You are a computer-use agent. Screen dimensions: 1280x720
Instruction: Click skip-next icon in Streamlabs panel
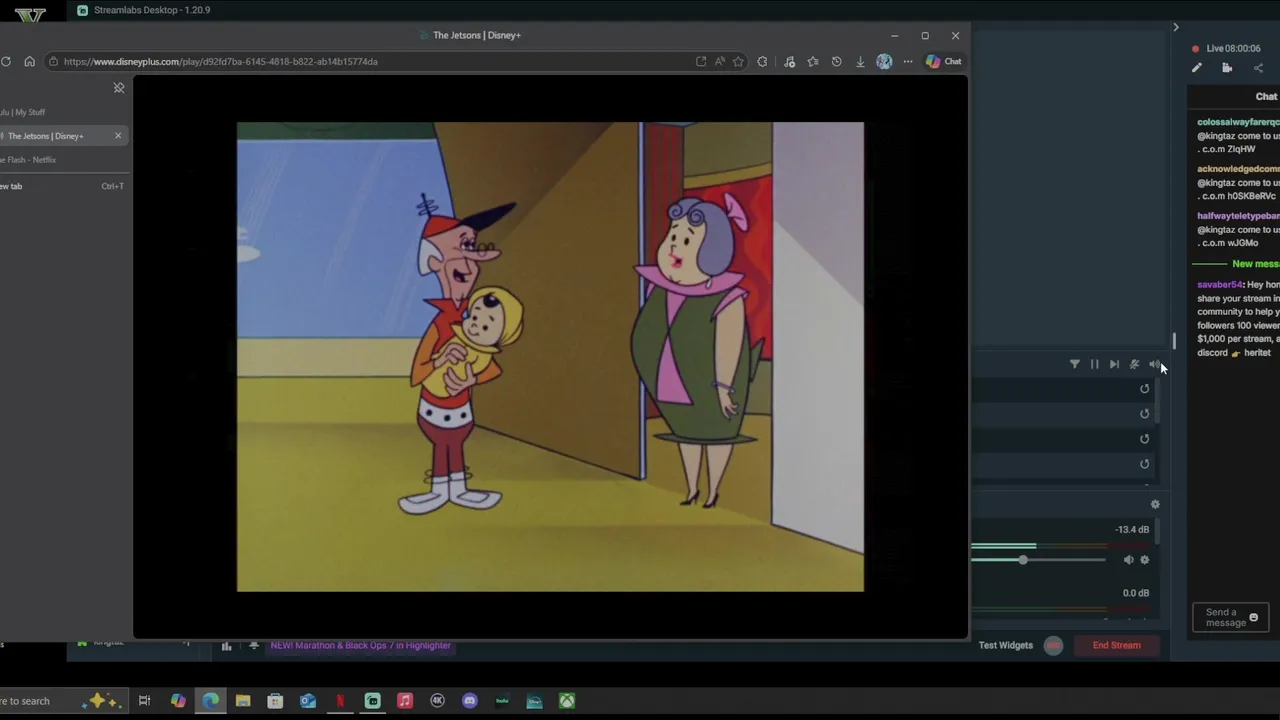tap(1114, 364)
